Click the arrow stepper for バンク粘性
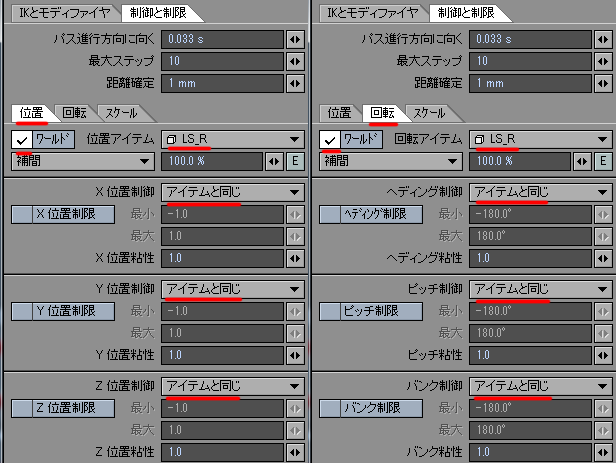The image size is (616, 463). click(603, 452)
